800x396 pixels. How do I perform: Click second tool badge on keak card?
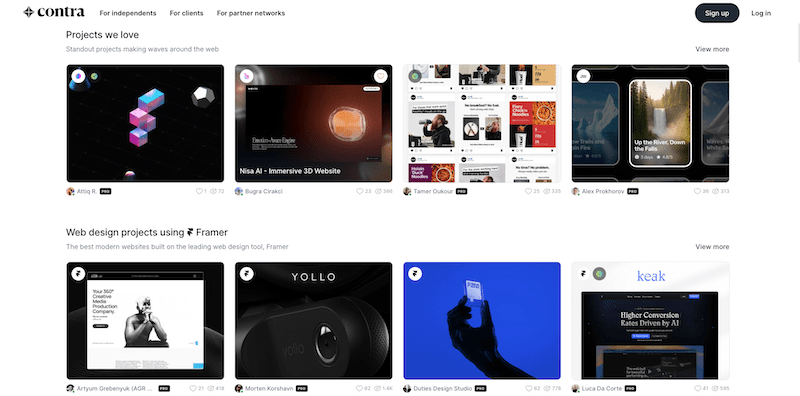(x=599, y=274)
